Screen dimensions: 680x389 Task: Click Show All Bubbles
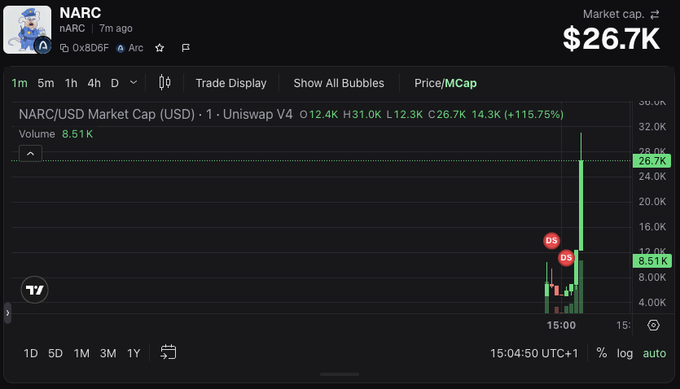(339, 83)
